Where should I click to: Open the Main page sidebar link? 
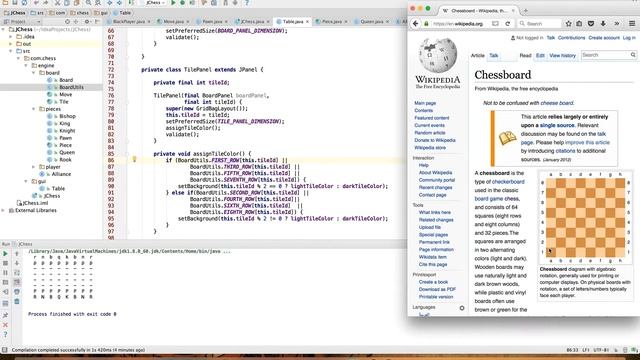[x=425, y=103]
